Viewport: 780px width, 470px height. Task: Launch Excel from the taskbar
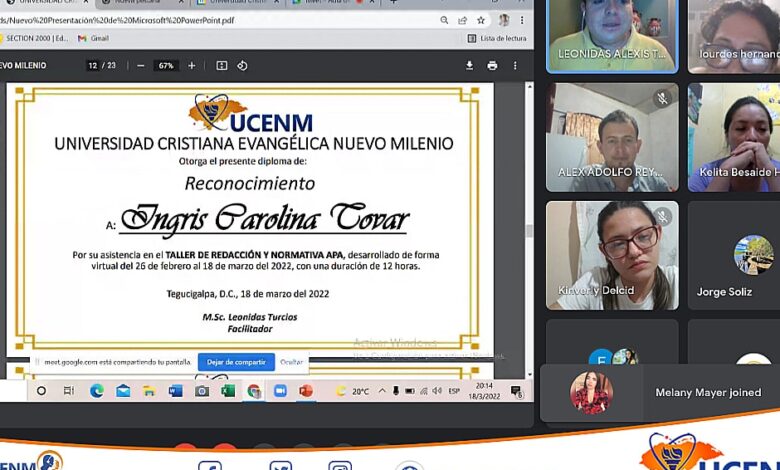[228, 391]
